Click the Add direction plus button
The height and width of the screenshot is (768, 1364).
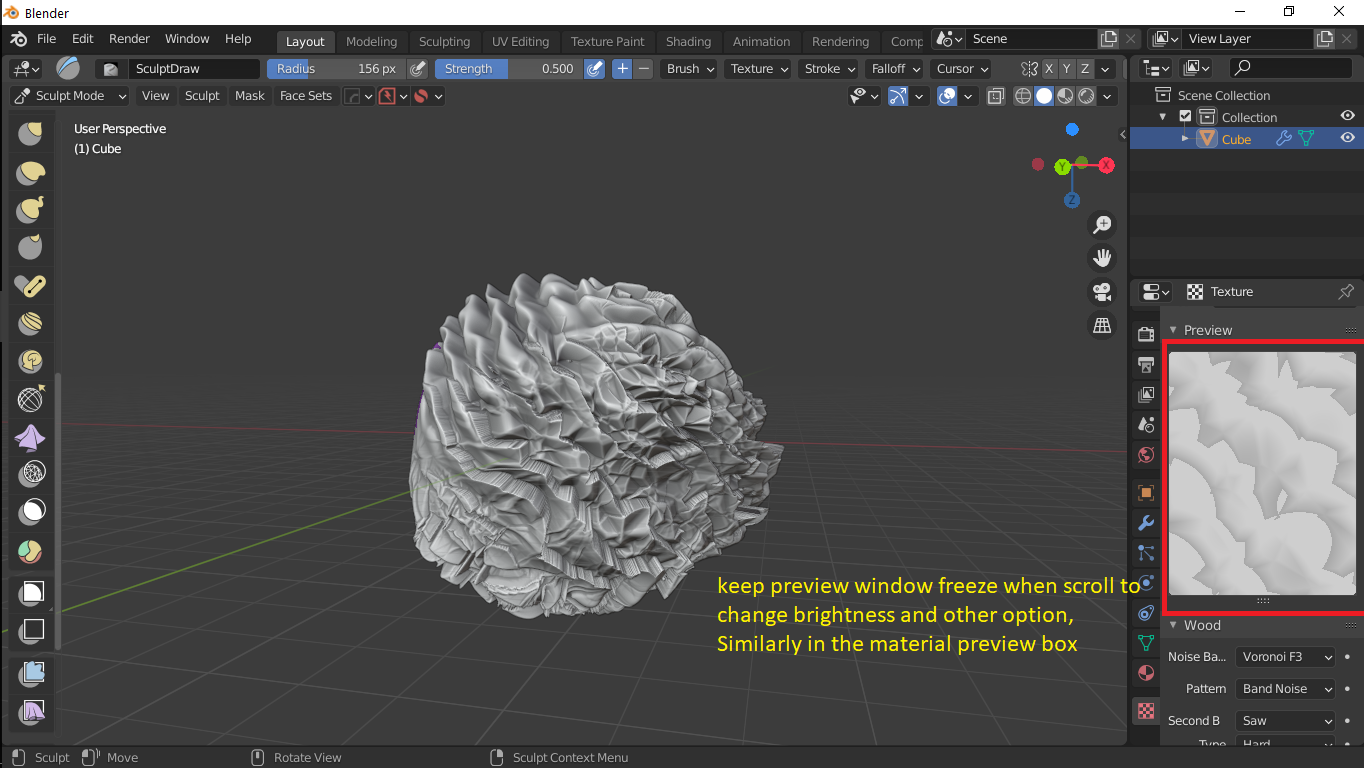tap(622, 69)
